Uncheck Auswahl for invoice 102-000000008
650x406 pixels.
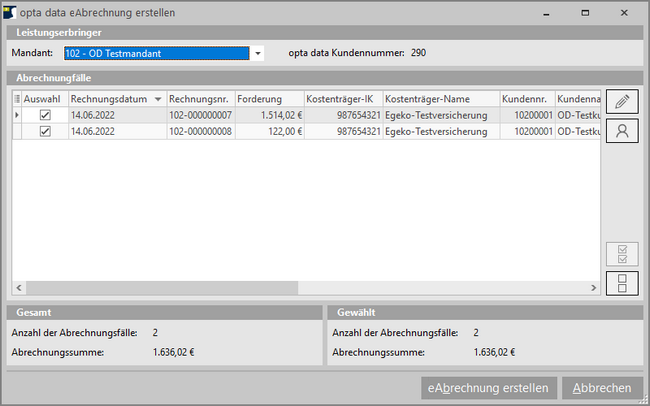(44, 132)
